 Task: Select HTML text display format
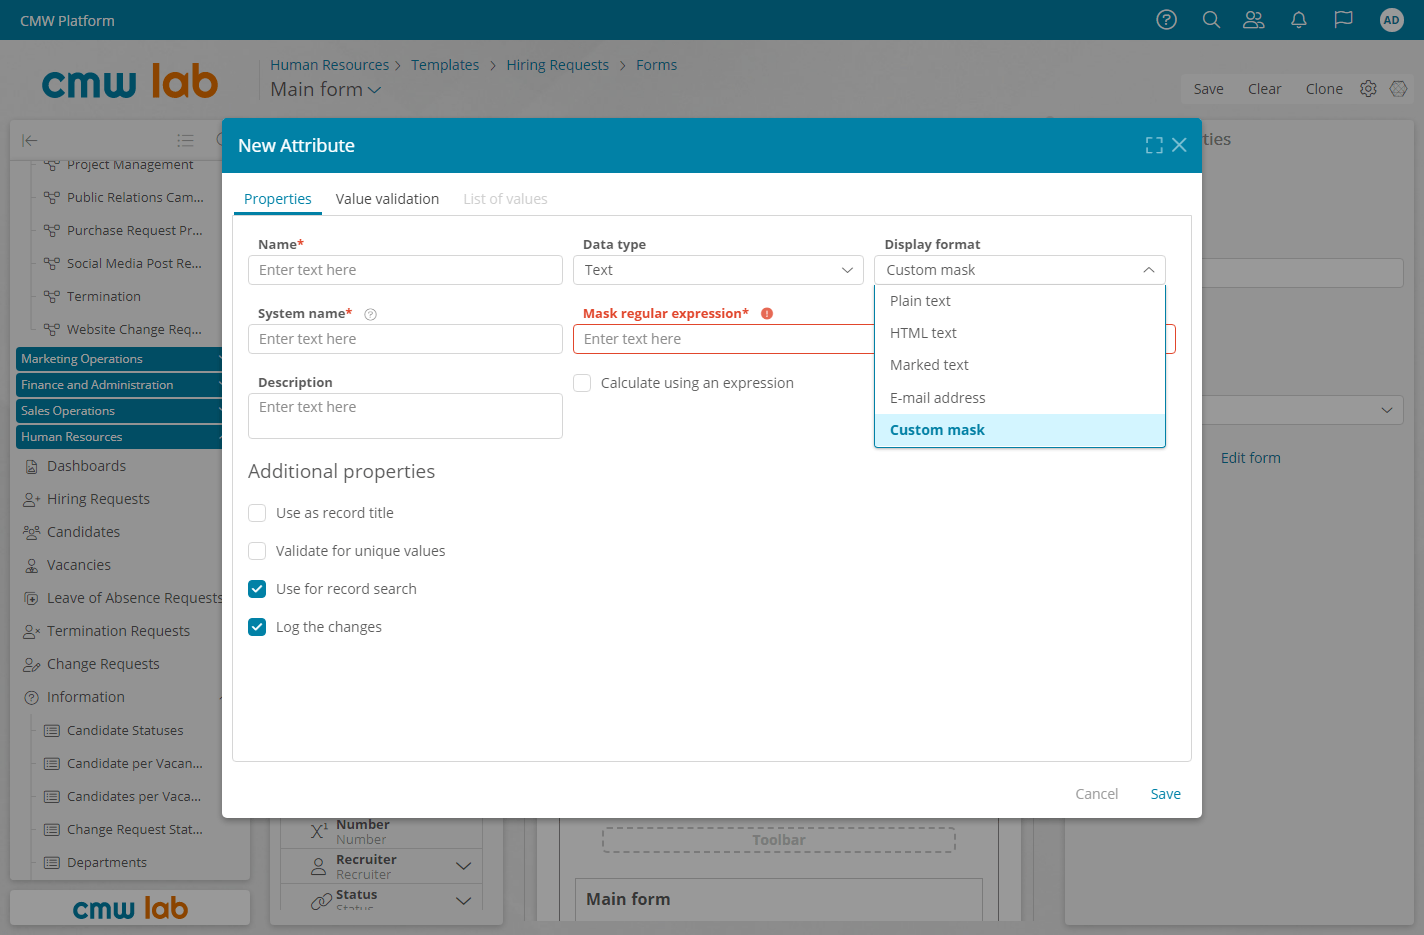1020,333
